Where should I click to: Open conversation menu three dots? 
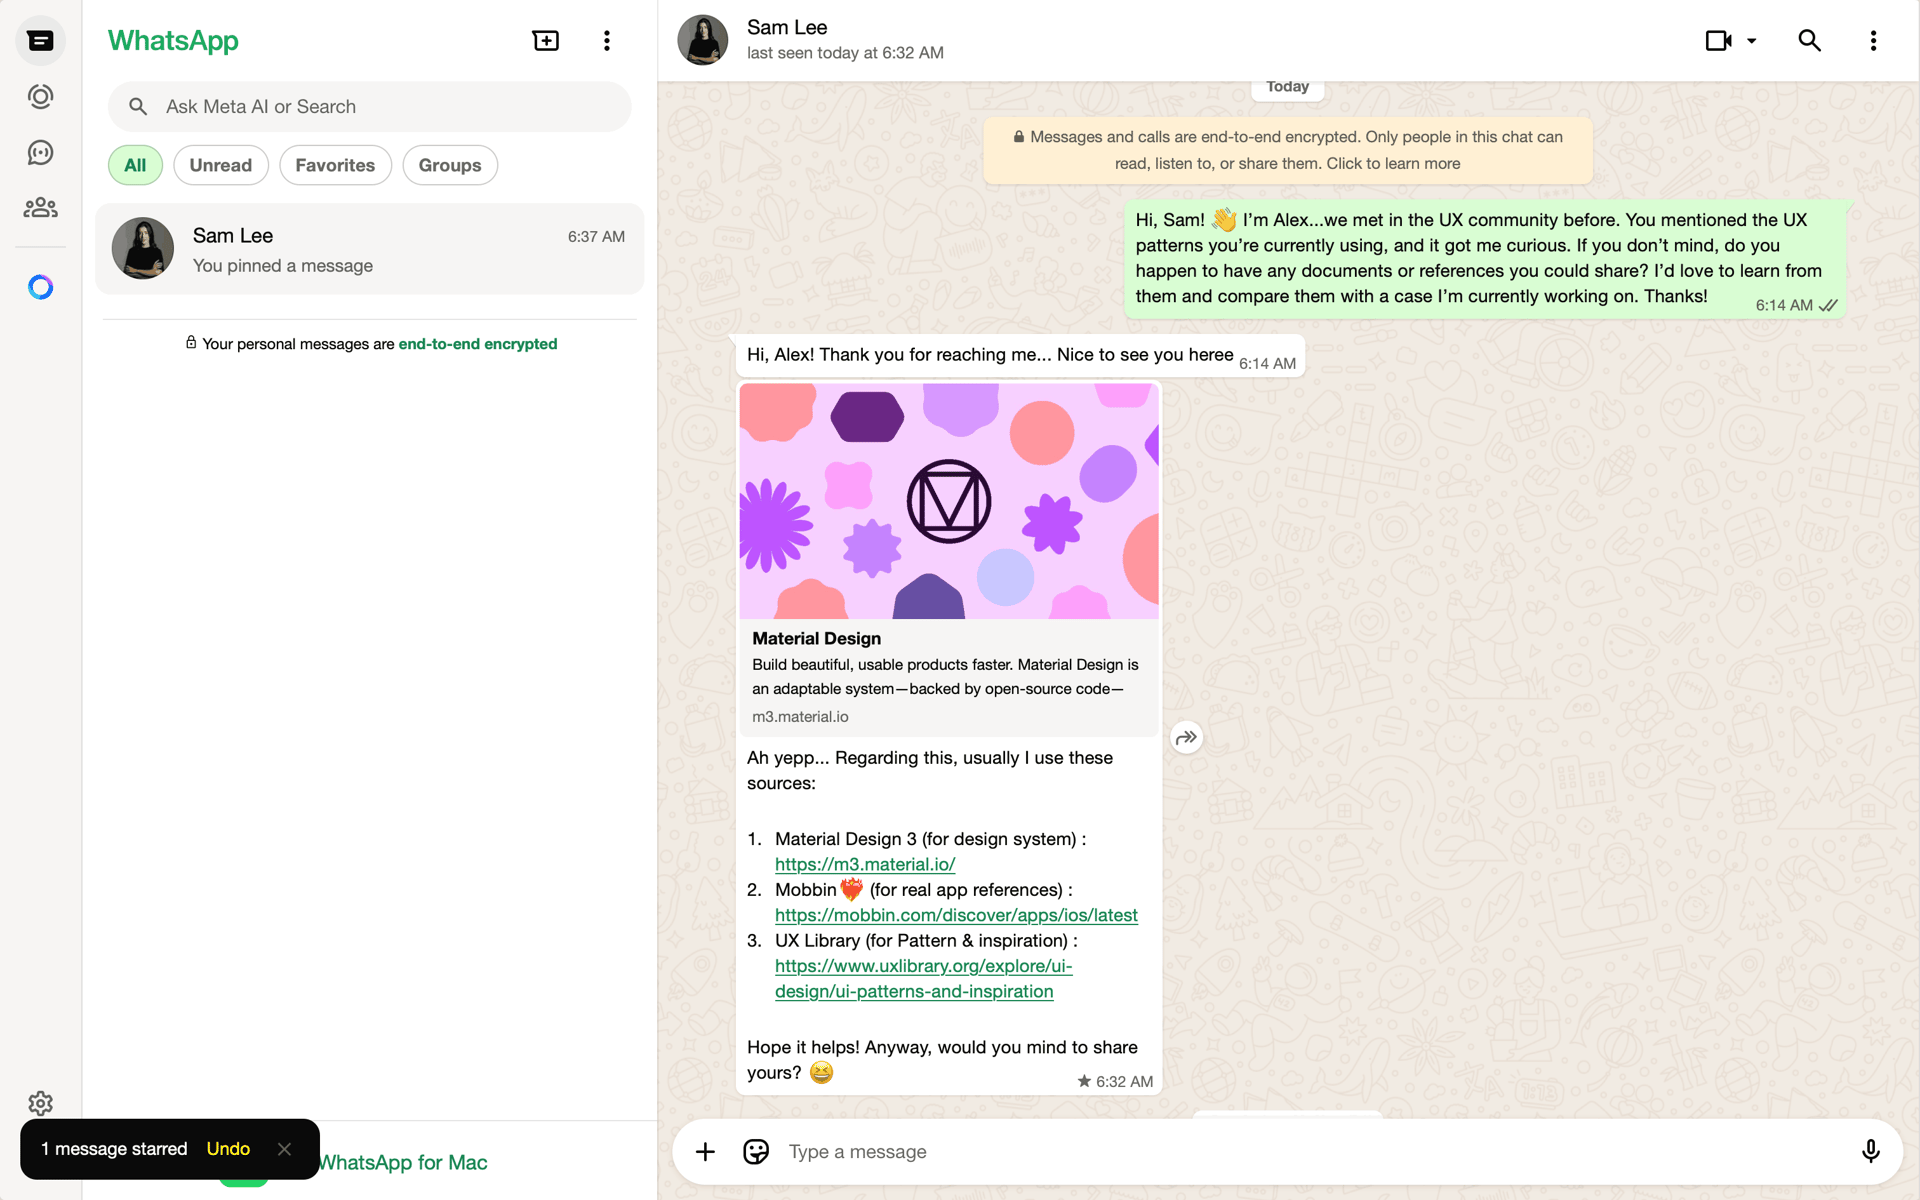(1873, 41)
